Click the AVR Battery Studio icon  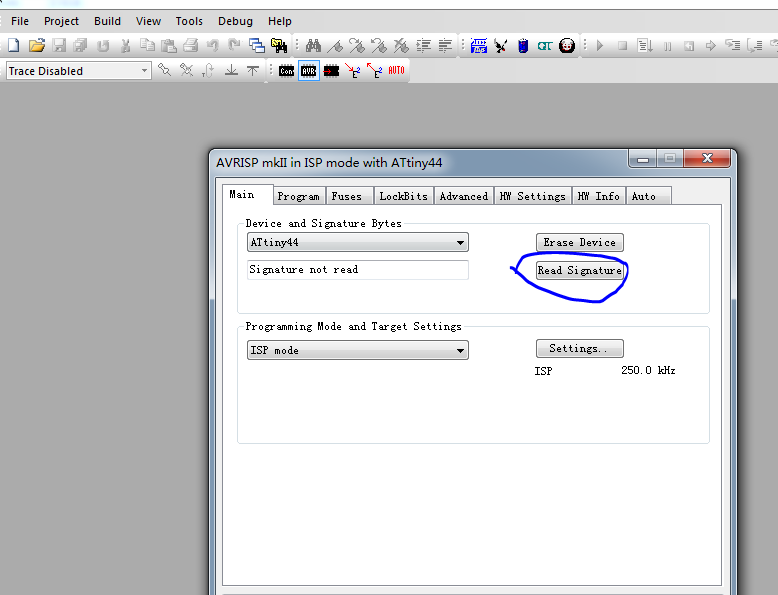pos(523,46)
